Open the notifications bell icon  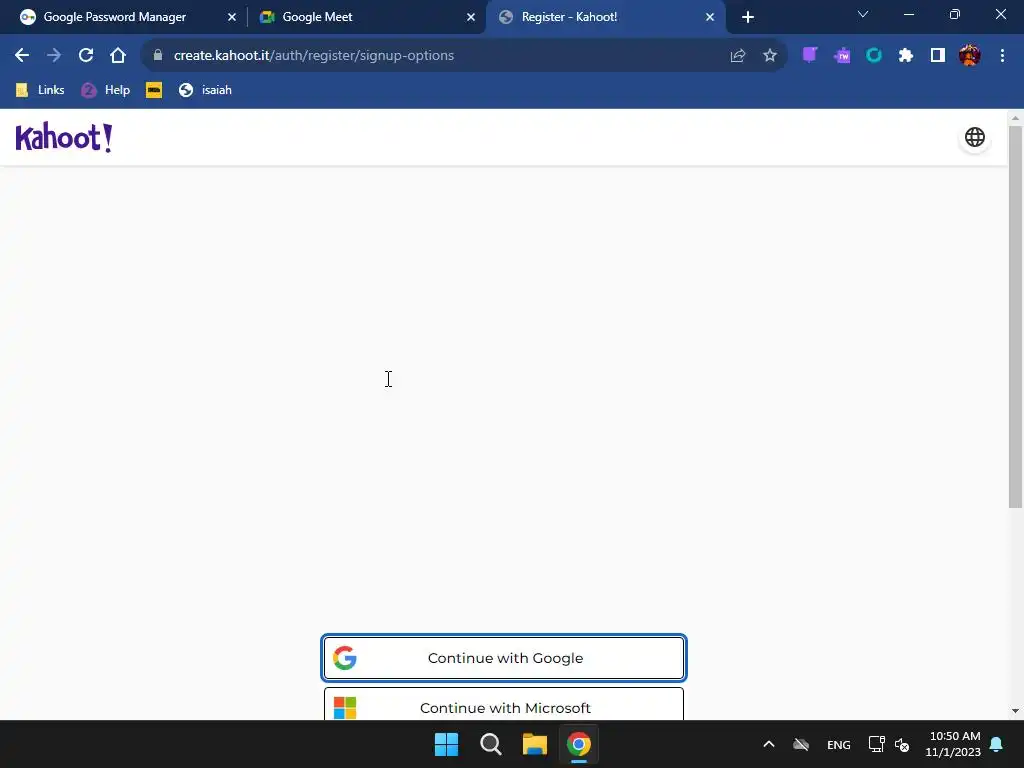pos(997,744)
